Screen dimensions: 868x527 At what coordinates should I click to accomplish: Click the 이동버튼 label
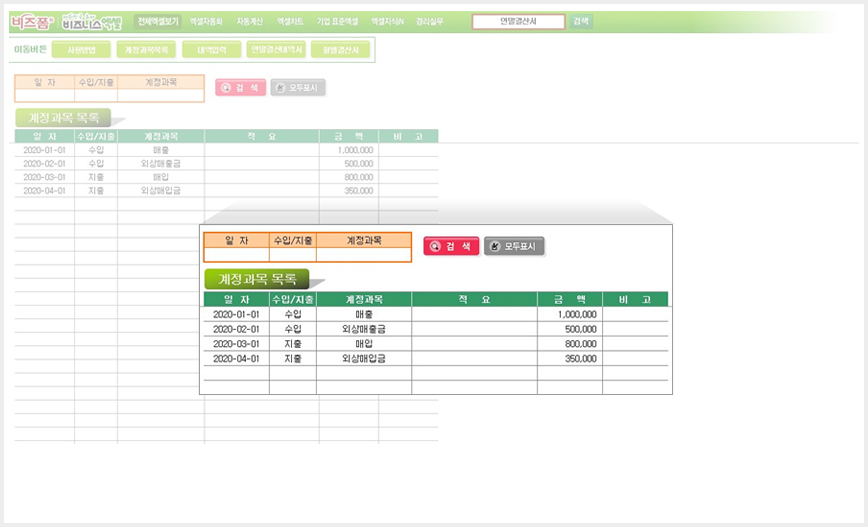click(x=30, y=49)
